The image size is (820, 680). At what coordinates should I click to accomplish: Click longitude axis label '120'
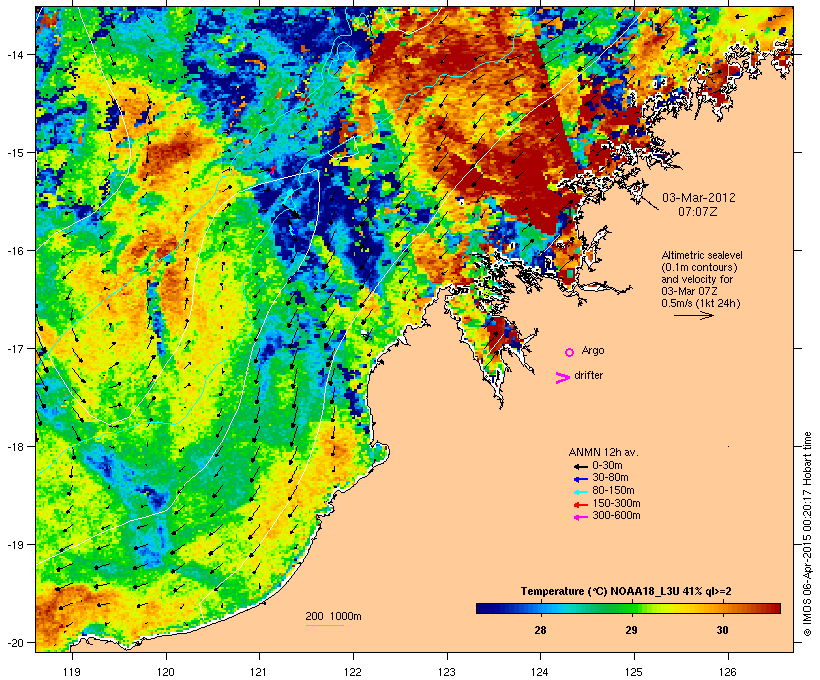pyautogui.click(x=166, y=672)
